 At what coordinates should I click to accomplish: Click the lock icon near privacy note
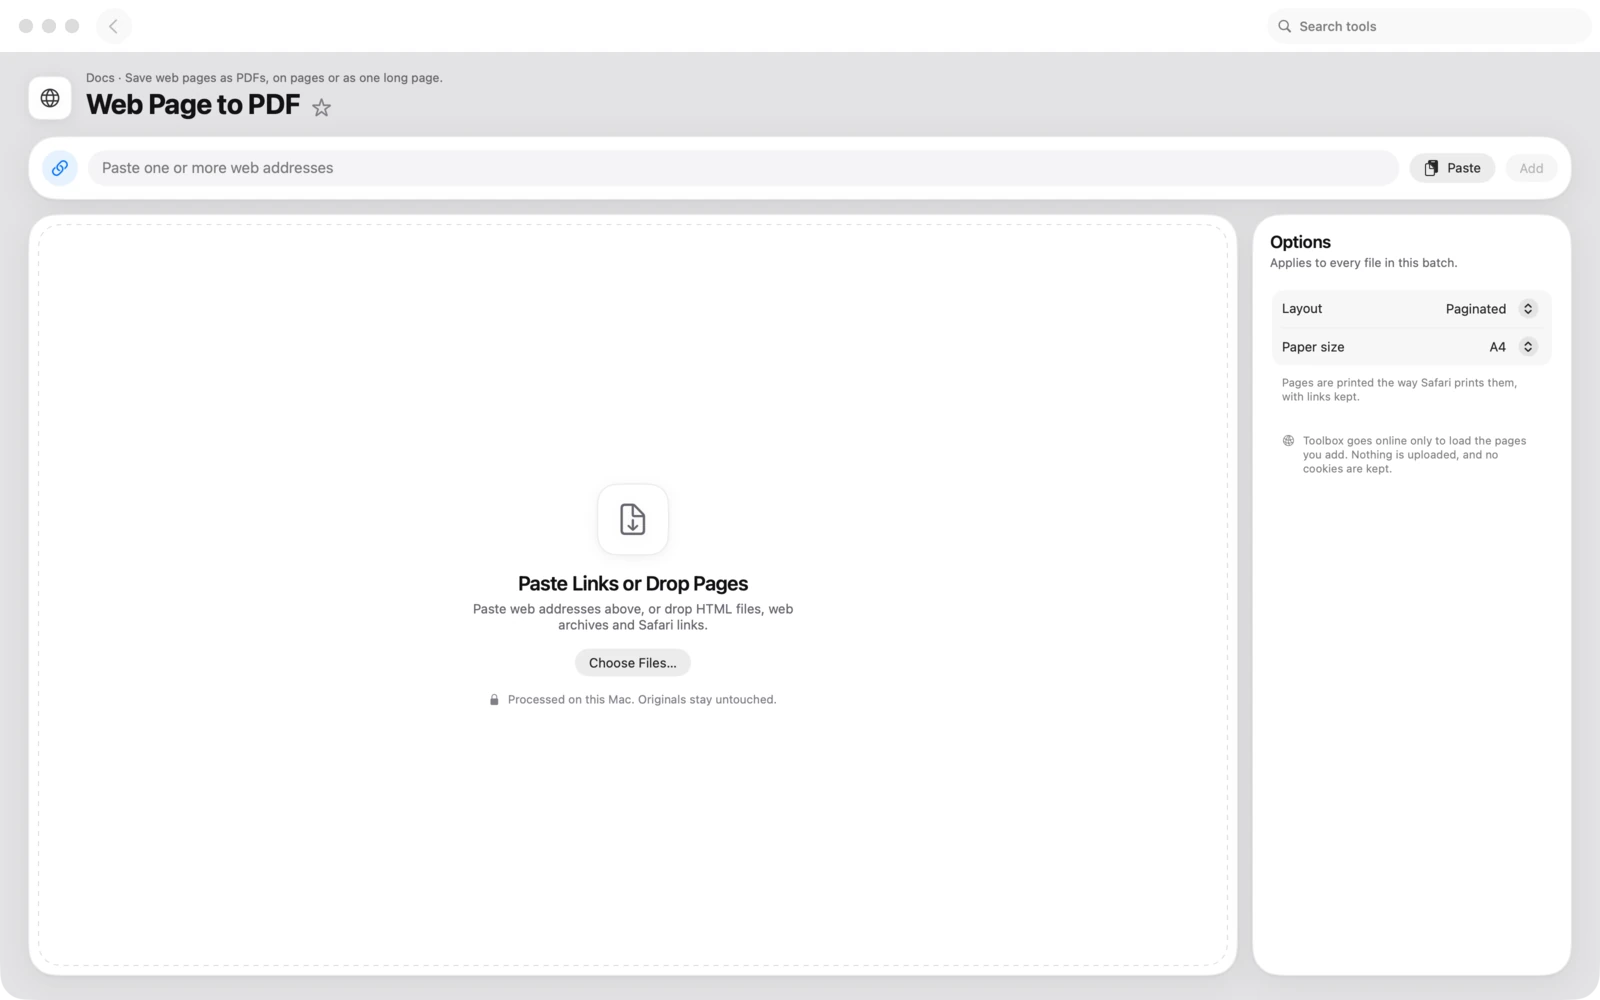[494, 700]
